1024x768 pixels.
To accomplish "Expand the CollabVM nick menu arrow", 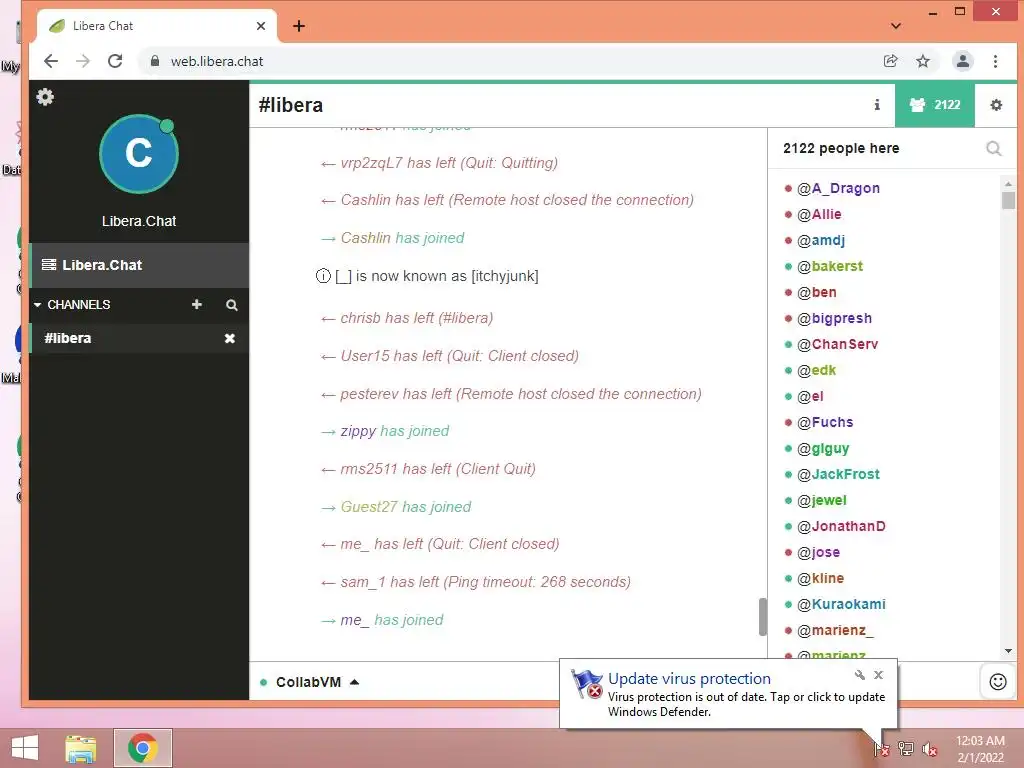I will pos(355,682).
